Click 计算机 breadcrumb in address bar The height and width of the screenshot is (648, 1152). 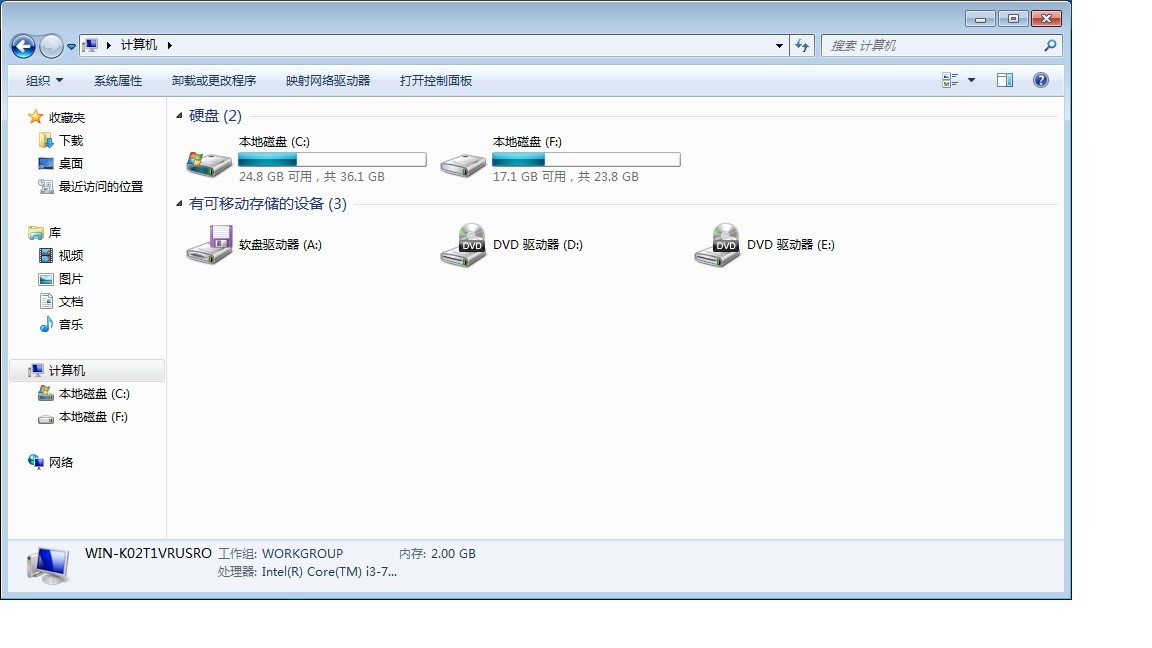pos(139,45)
